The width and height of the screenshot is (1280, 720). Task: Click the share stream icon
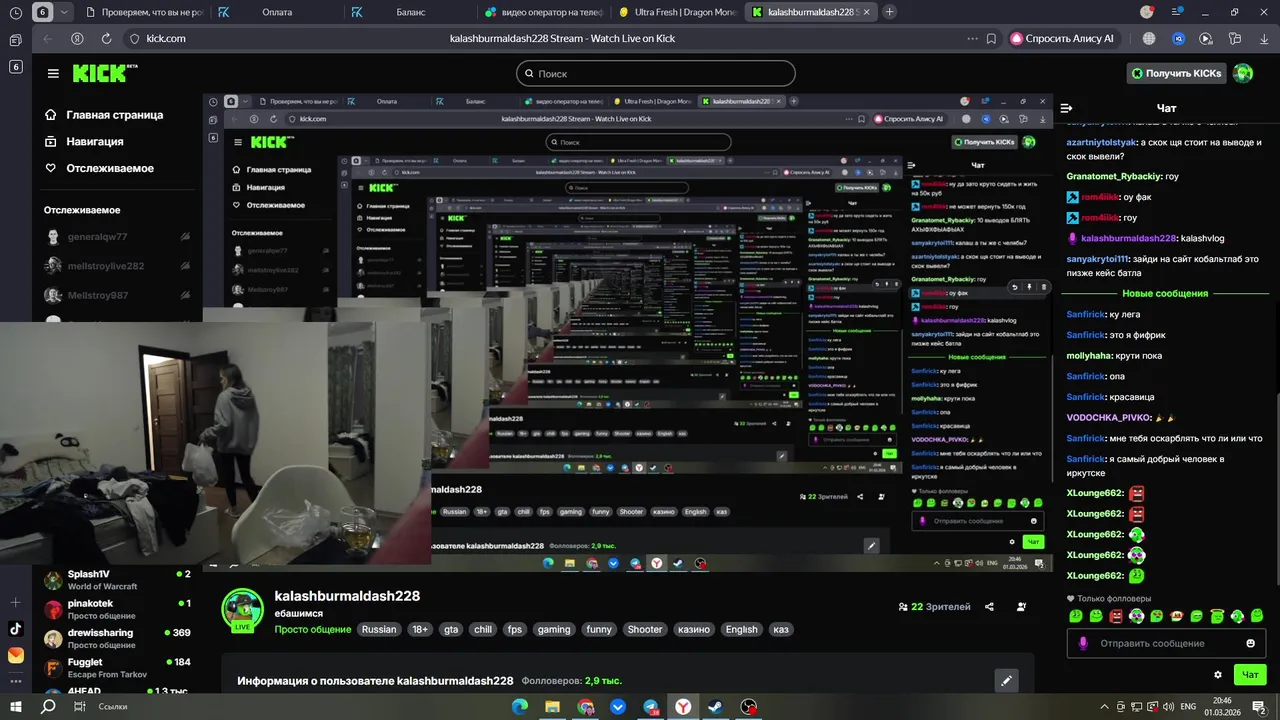(x=989, y=607)
